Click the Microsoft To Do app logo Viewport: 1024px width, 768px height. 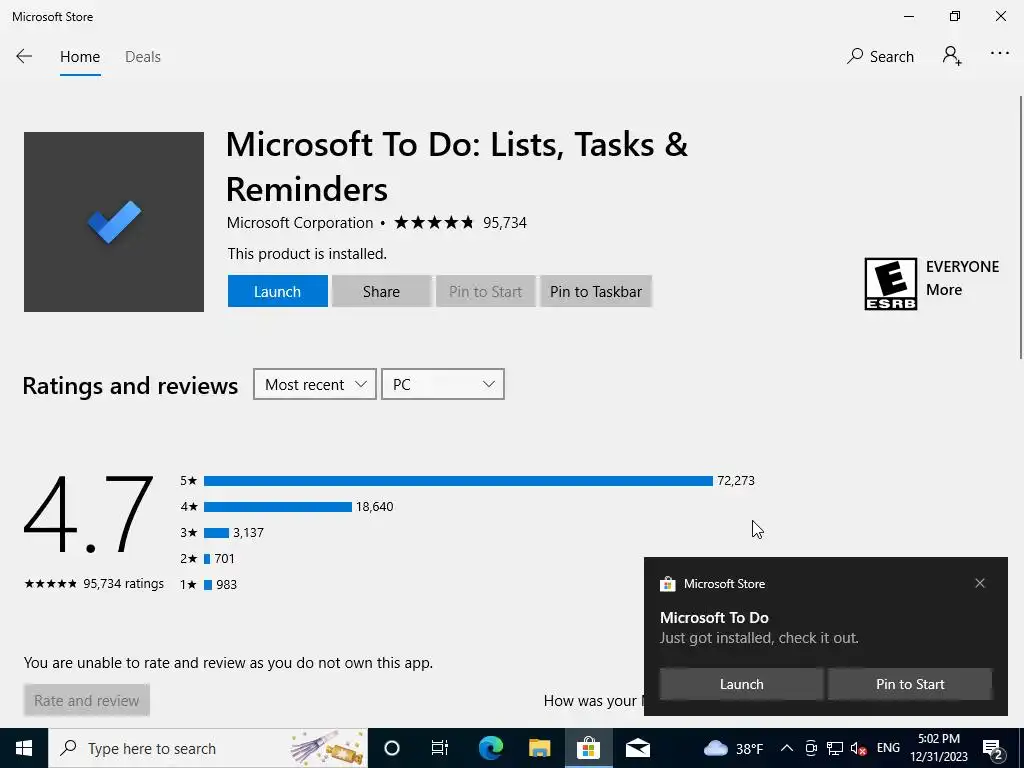114,222
